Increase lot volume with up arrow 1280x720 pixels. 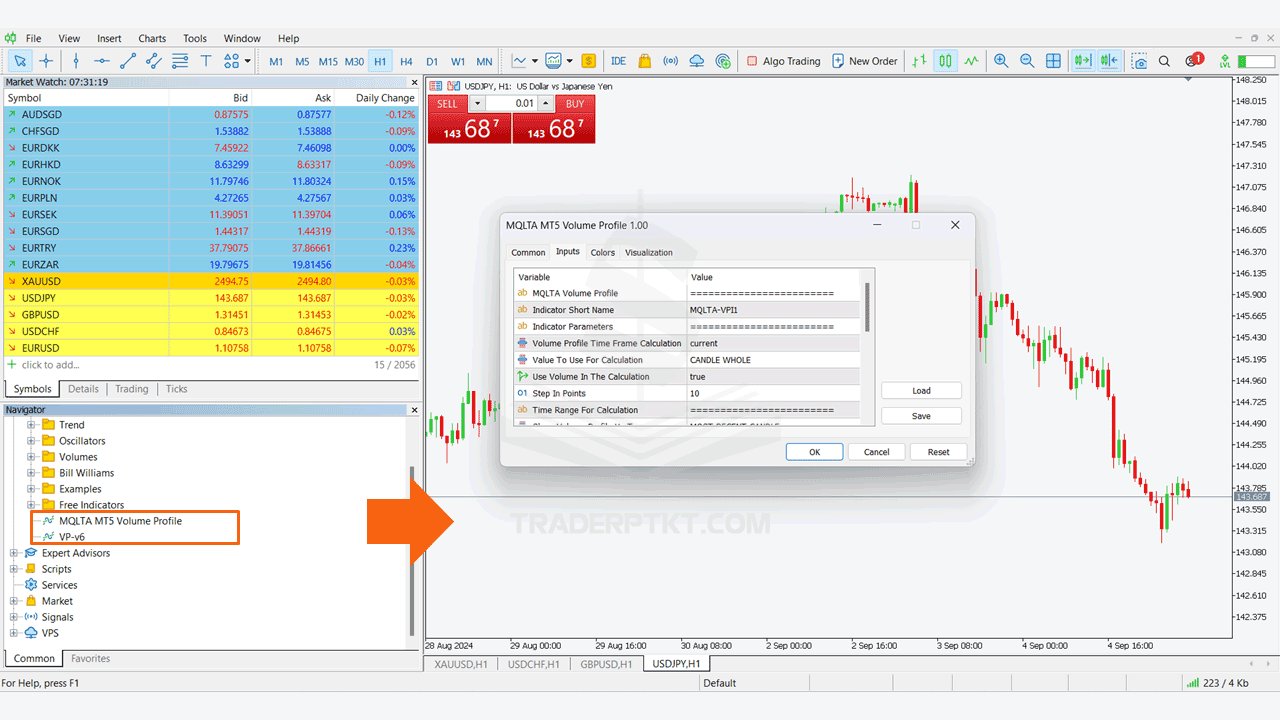coord(546,103)
